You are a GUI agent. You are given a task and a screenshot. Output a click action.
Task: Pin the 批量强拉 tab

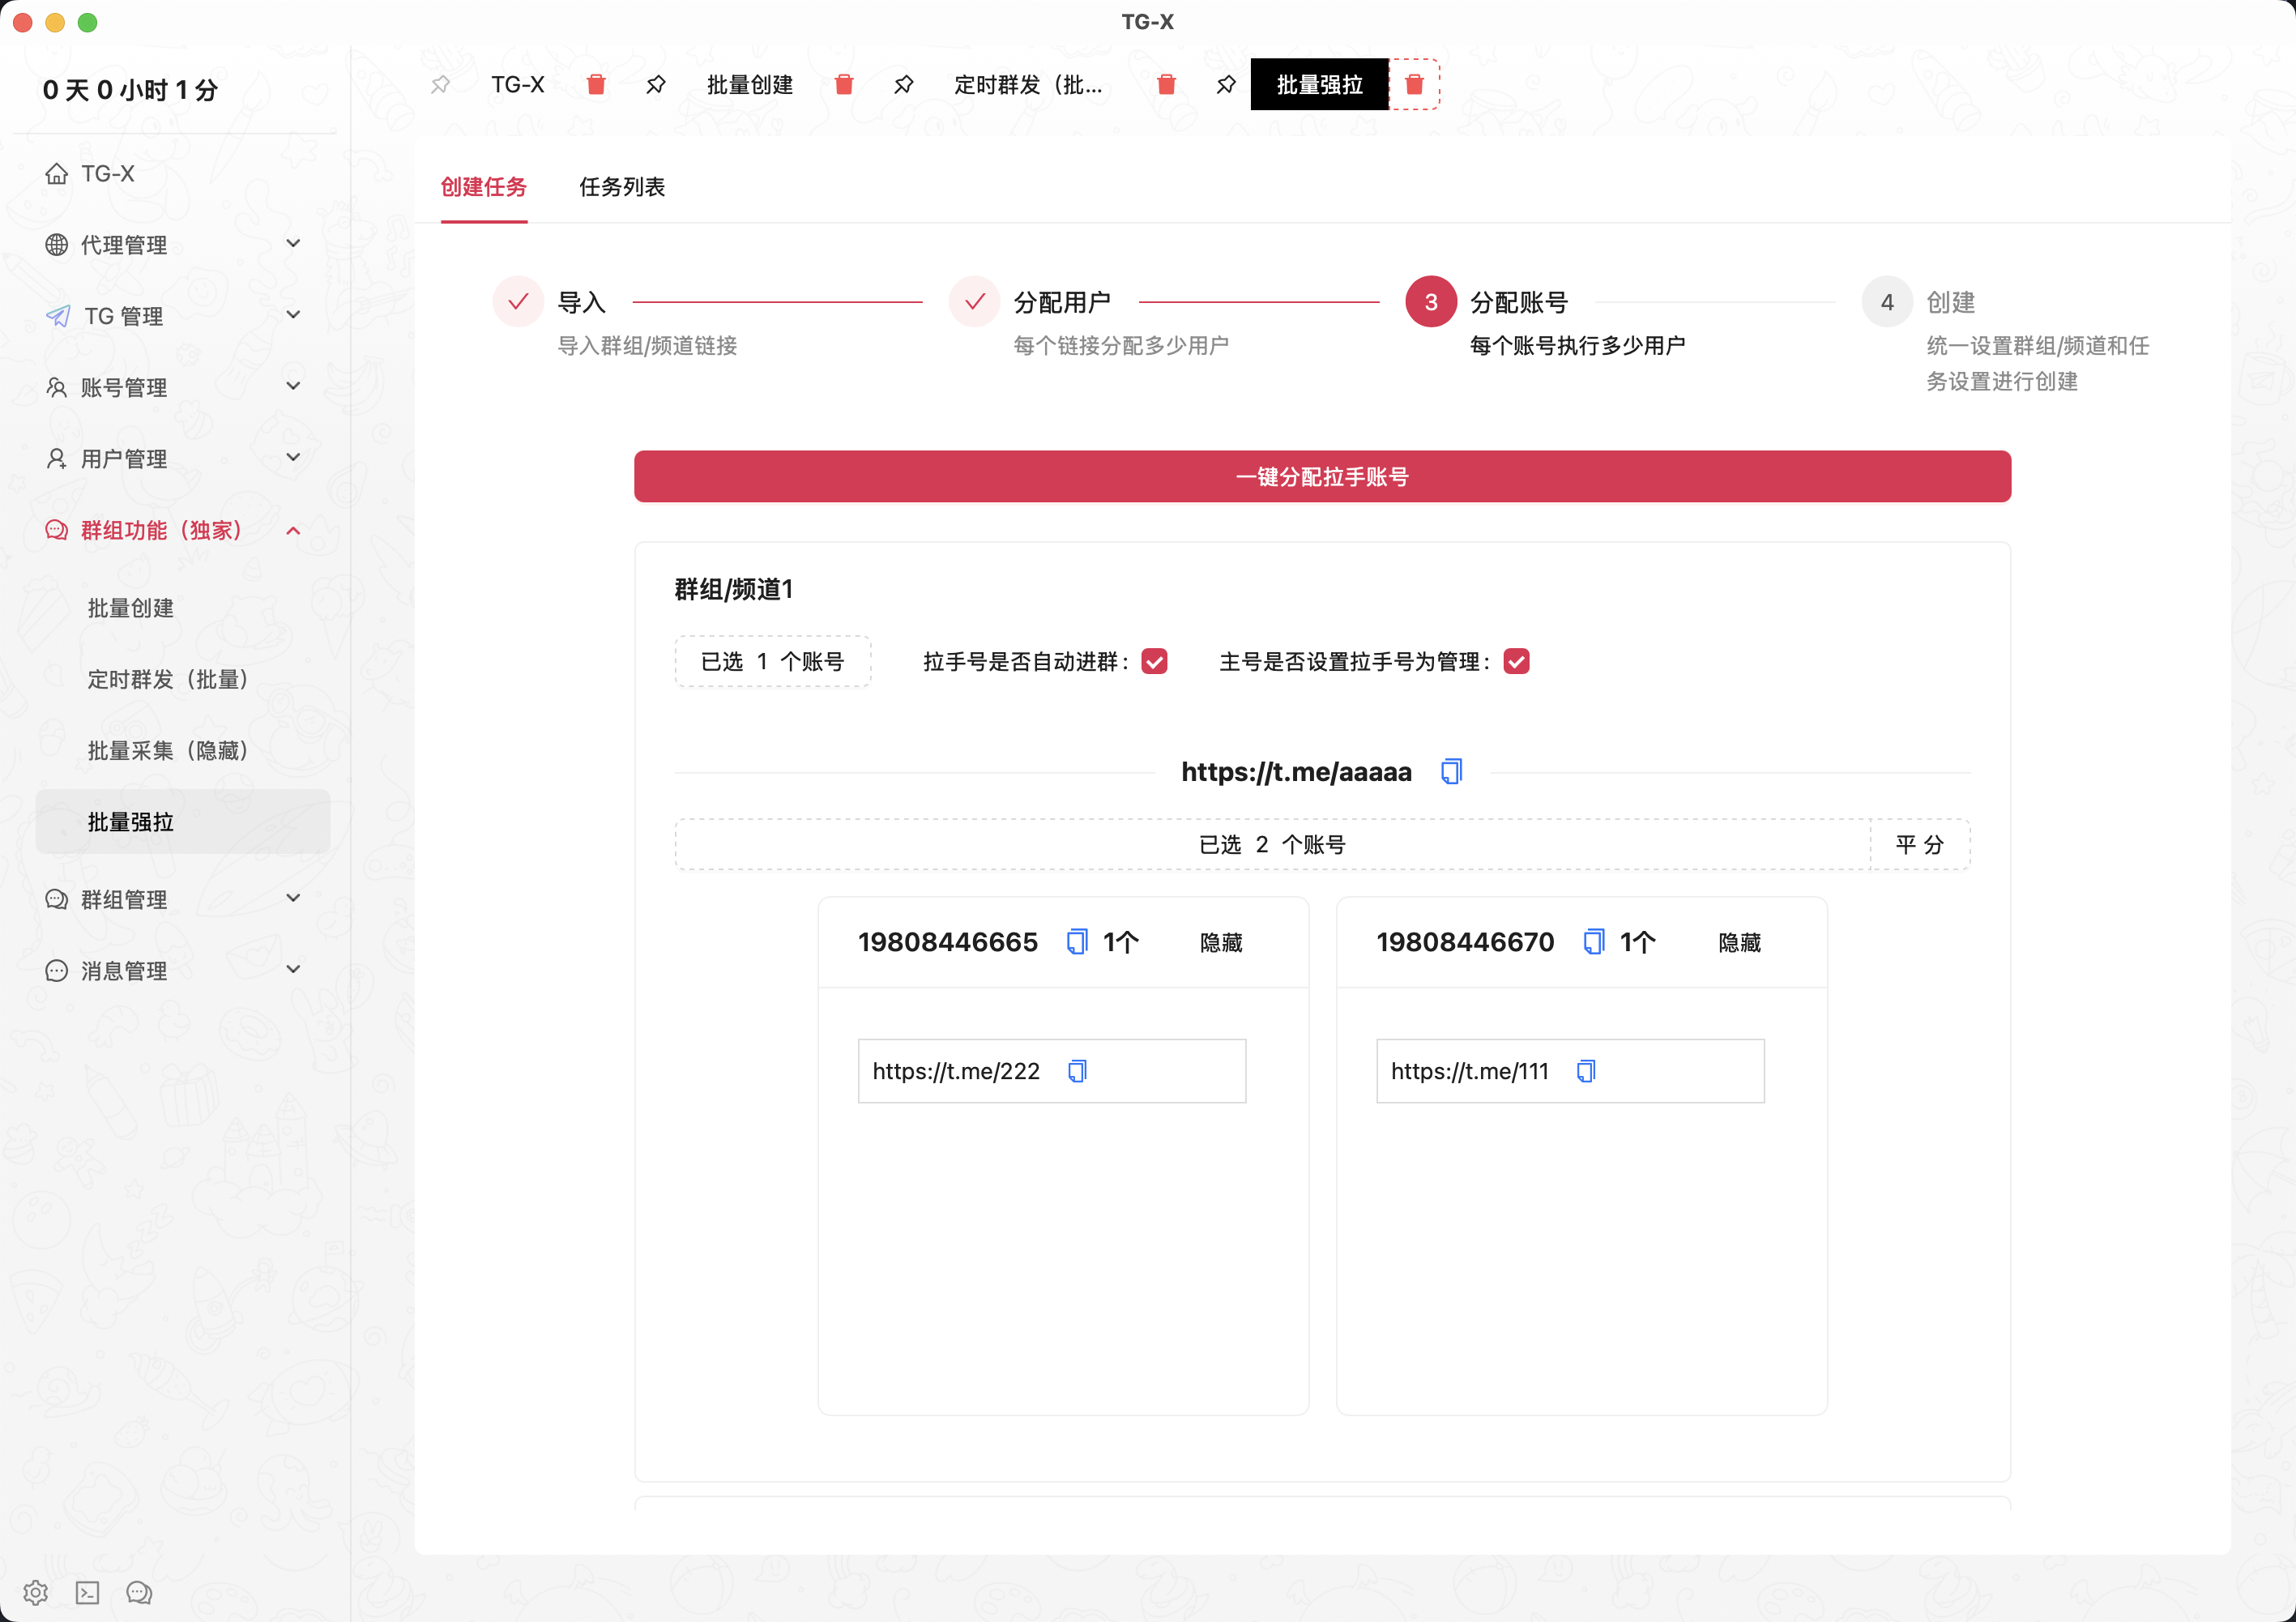[x=1226, y=85]
